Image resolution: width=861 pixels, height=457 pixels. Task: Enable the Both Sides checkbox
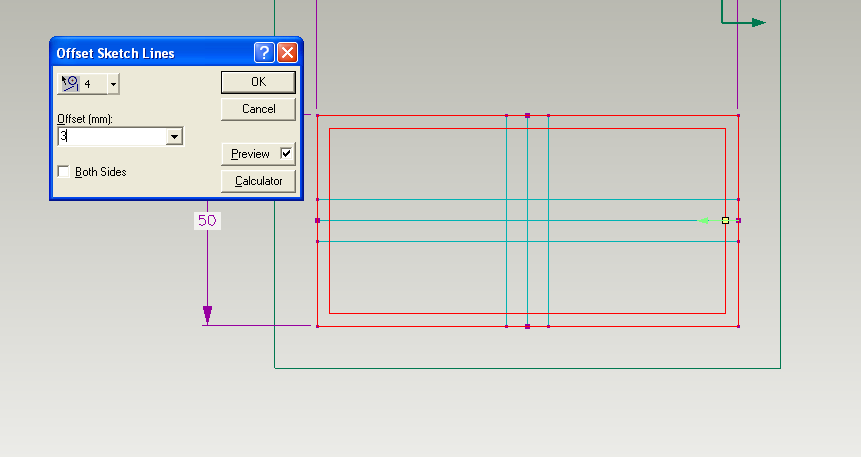coord(64,171)
